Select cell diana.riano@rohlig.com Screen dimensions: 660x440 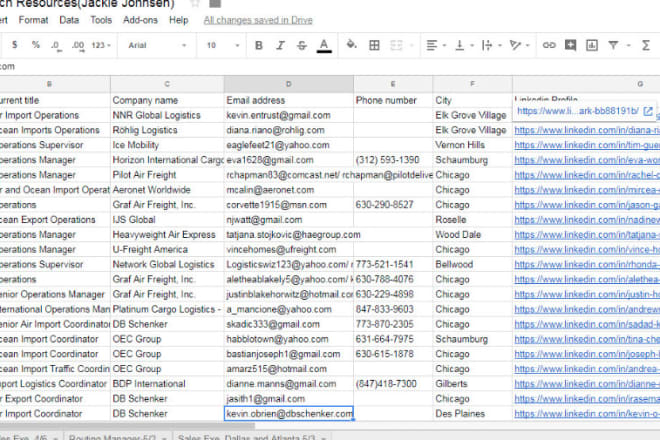click(x=289, y=130)
